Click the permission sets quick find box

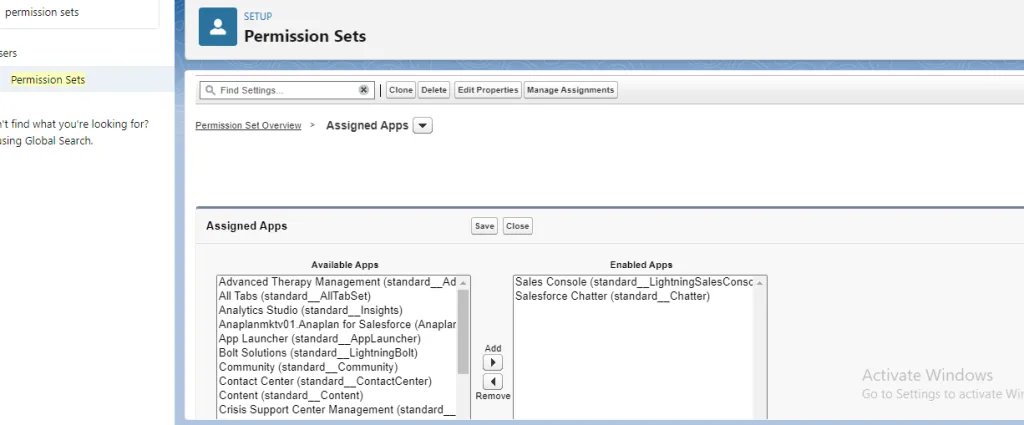click(x=78, y=13)
